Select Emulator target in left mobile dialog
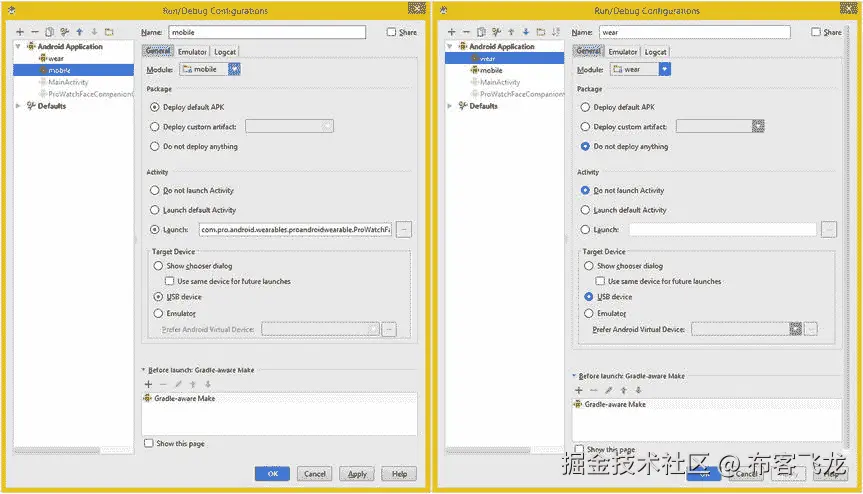Screen dimensions: 863x494 click(159, 313)
